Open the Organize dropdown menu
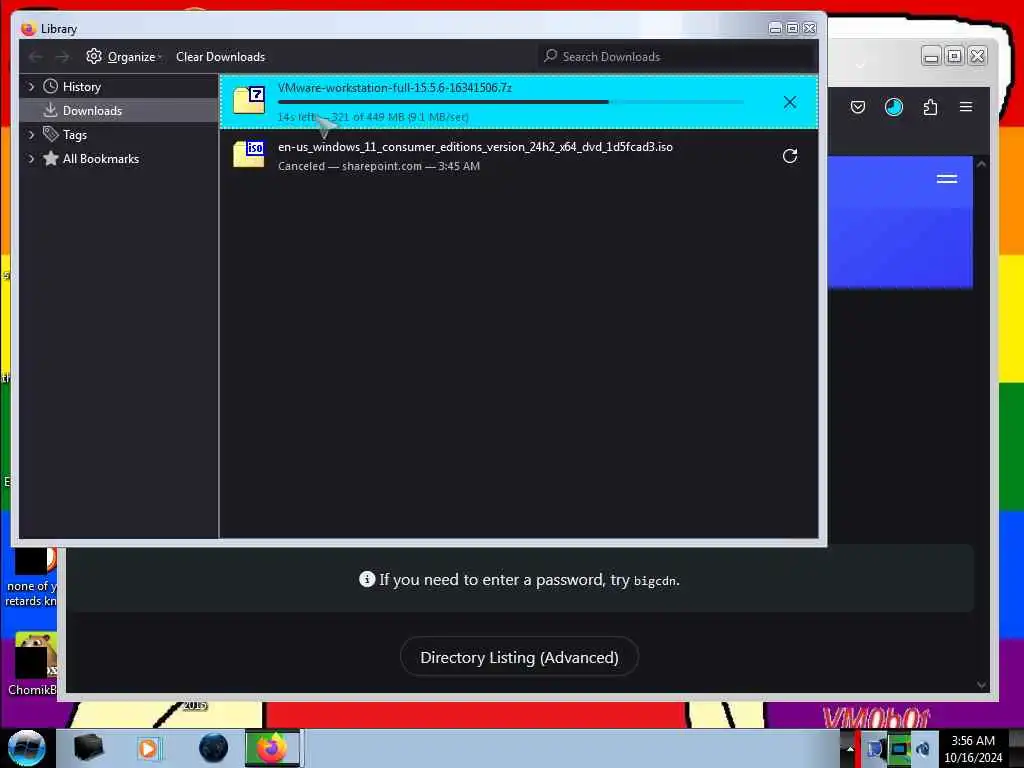 [134, 57]
